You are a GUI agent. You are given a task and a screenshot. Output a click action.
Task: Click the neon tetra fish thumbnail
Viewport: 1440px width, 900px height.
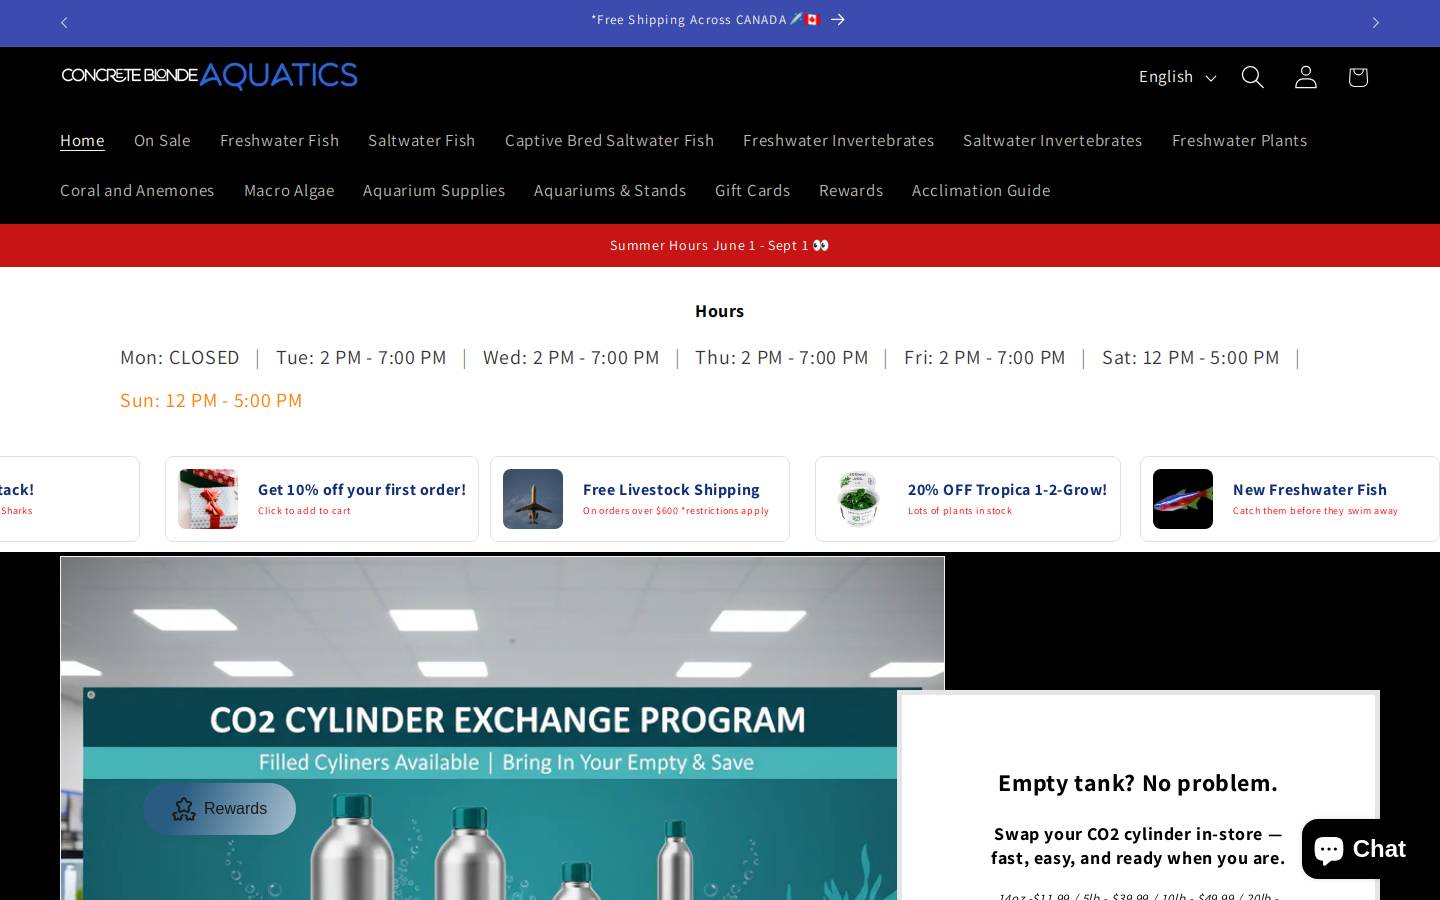tap(1183, 499)
